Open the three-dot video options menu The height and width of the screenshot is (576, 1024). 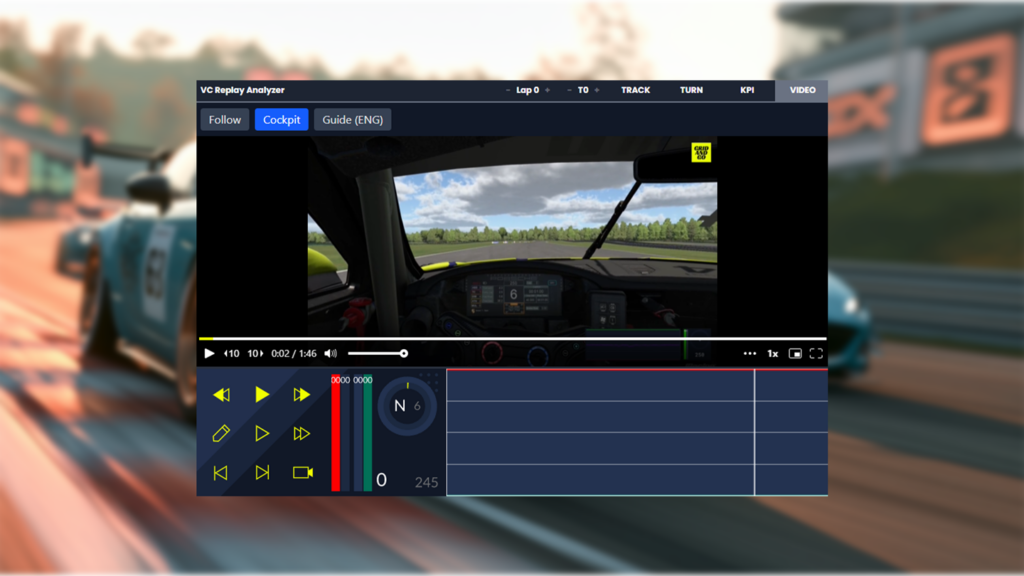pos(750,353)
